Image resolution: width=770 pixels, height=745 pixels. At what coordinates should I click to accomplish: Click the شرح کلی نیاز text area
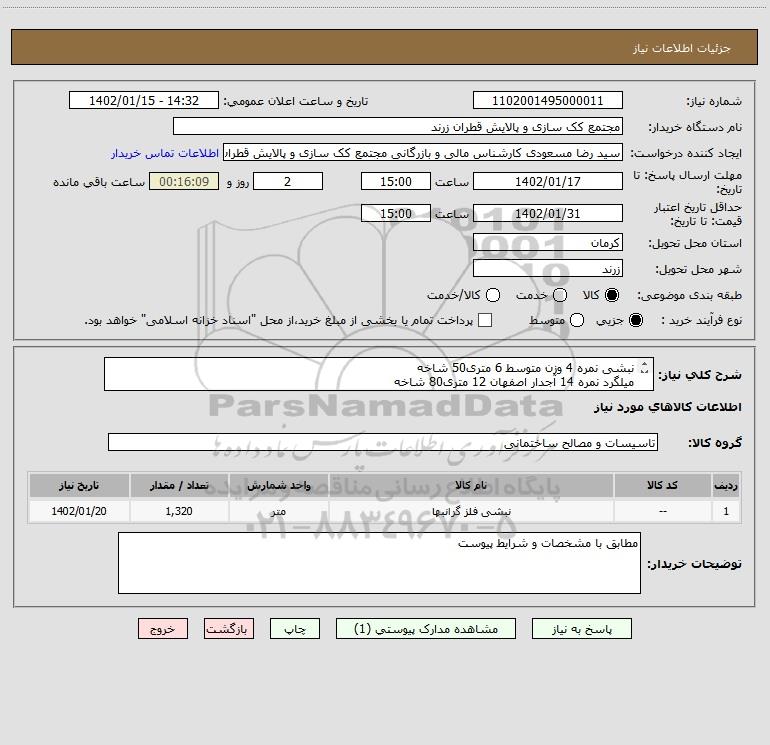click(x=379, y=374)
